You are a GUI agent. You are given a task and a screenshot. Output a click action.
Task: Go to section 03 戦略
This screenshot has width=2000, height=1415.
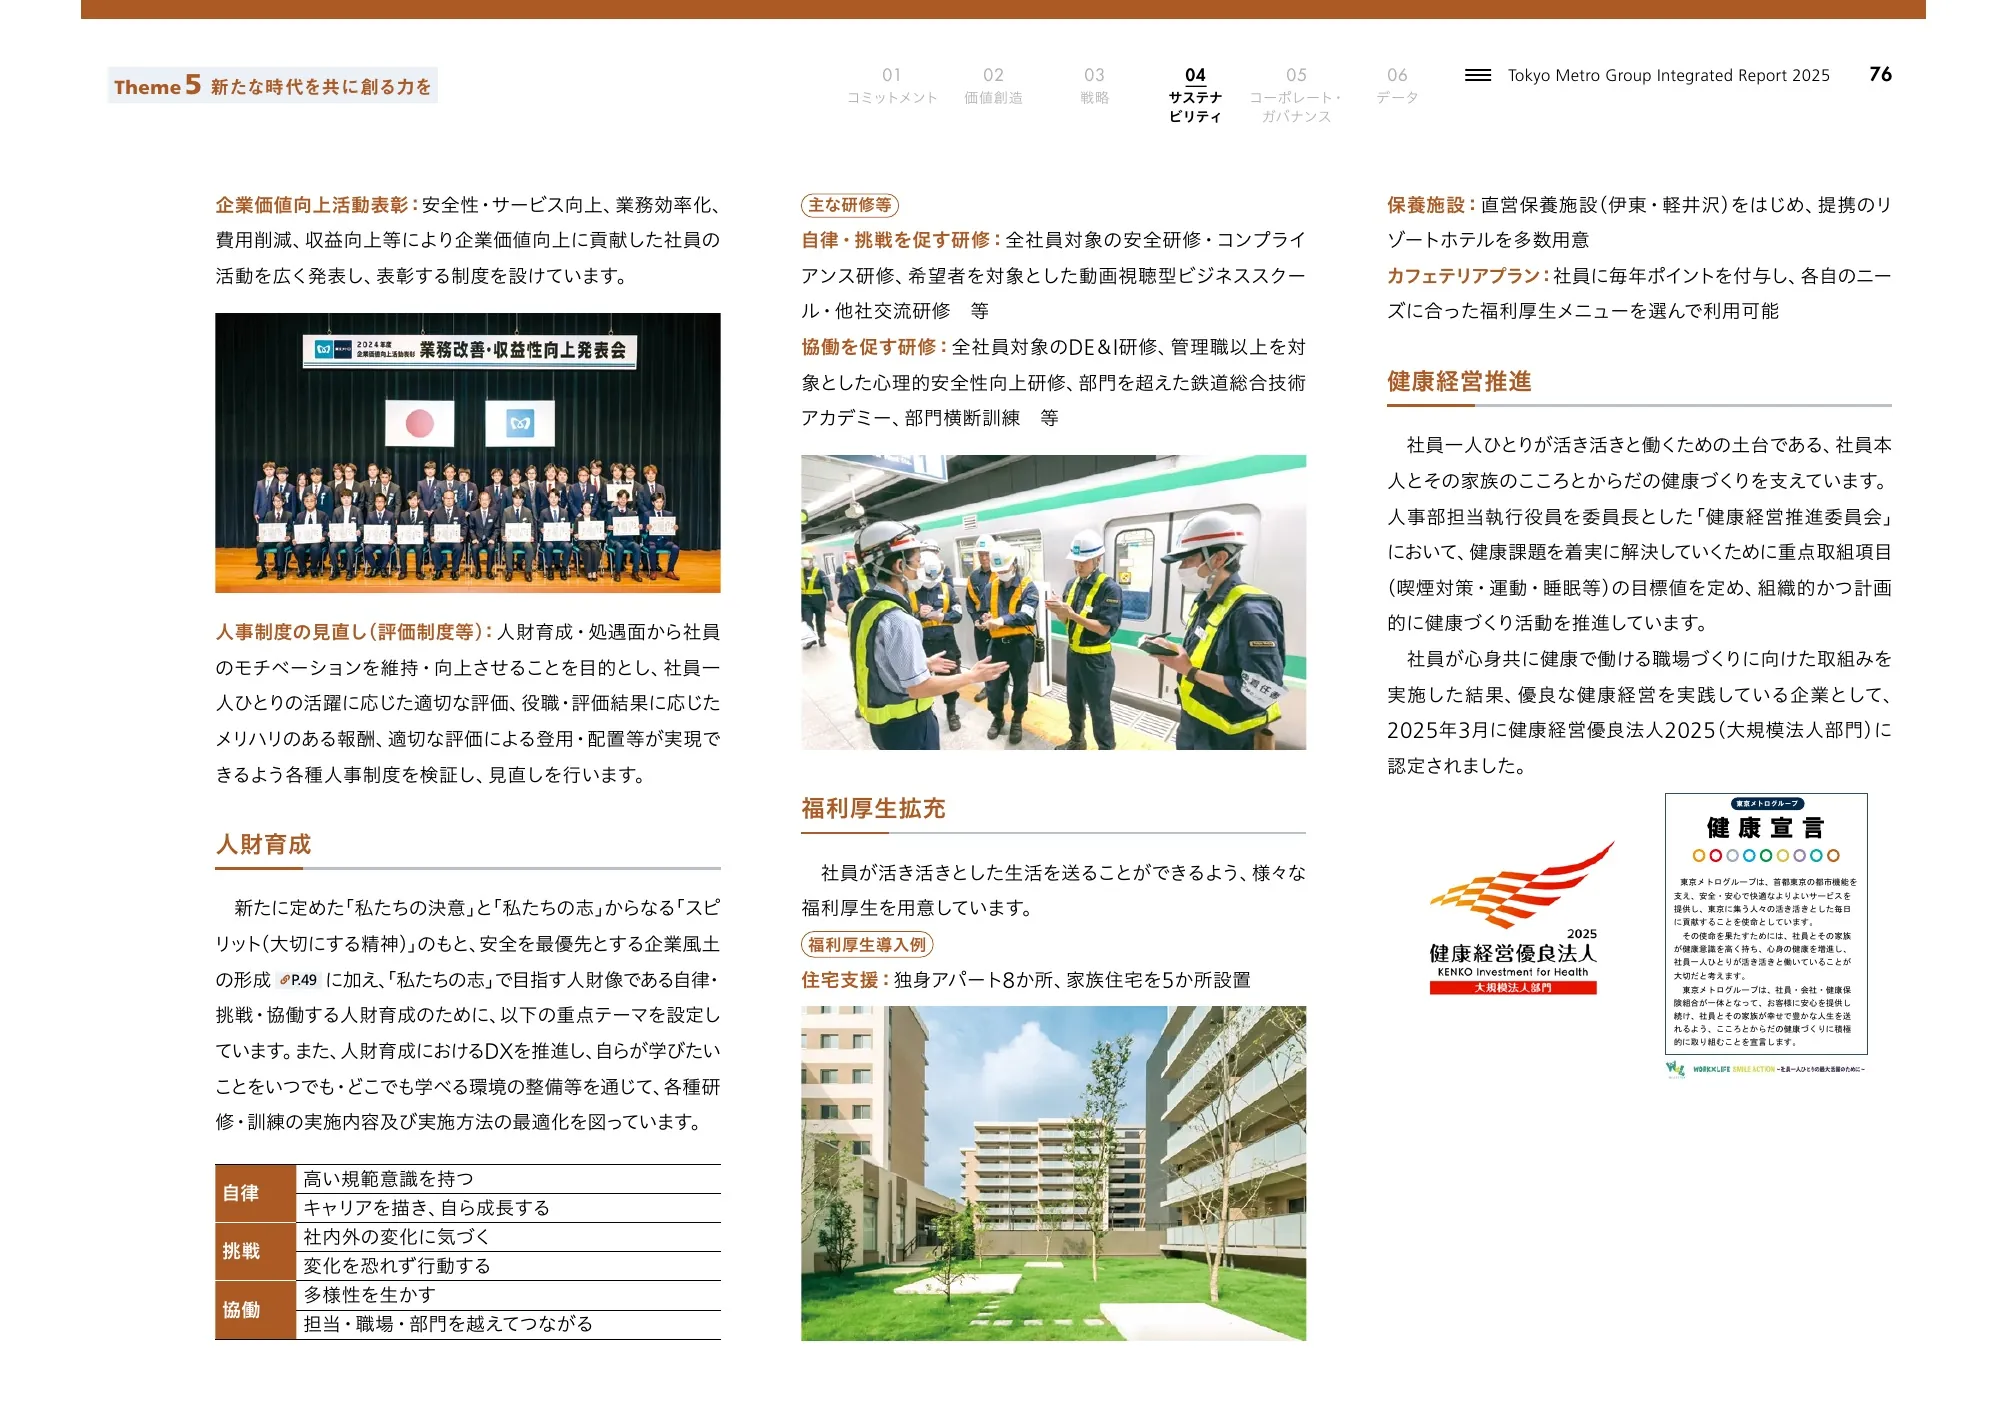click(x=1094, y=86)
